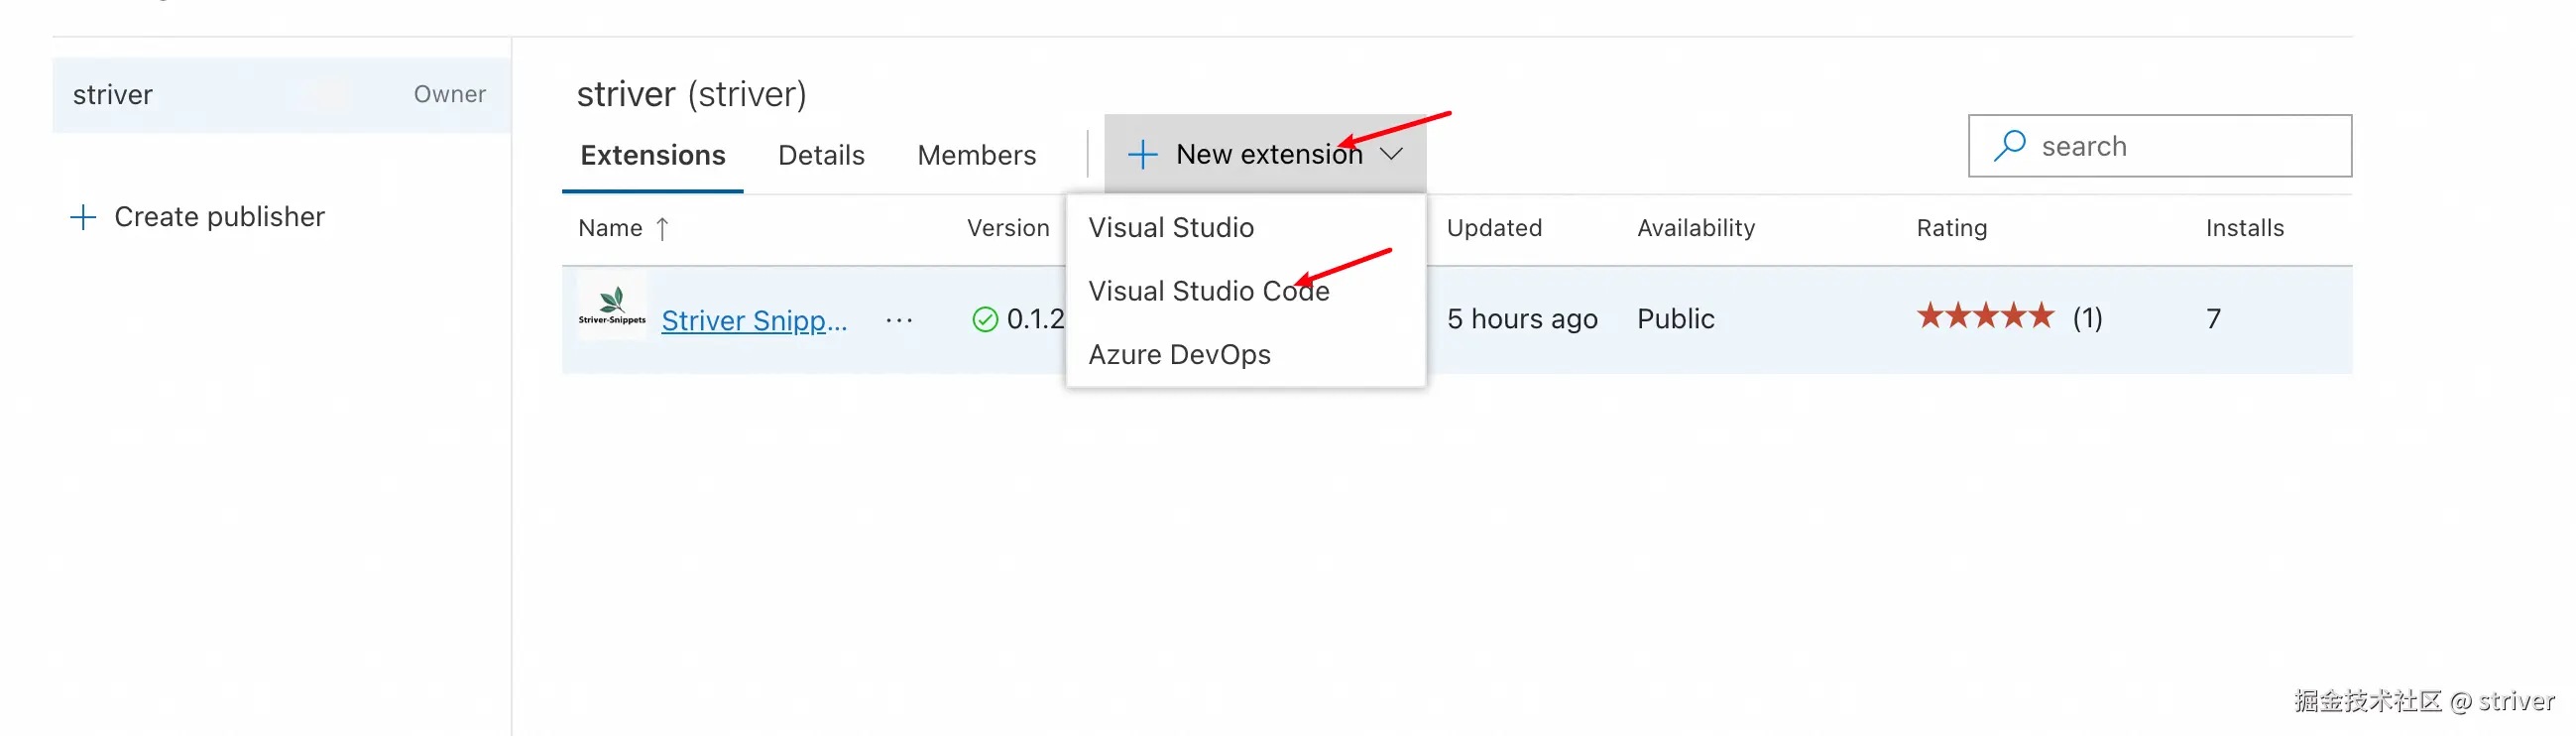Image resolution: width=2576 pixels, height=736 pixels.
Task: Choose Visual Studio Code from the dropdown
Action: click(1208, 291)
